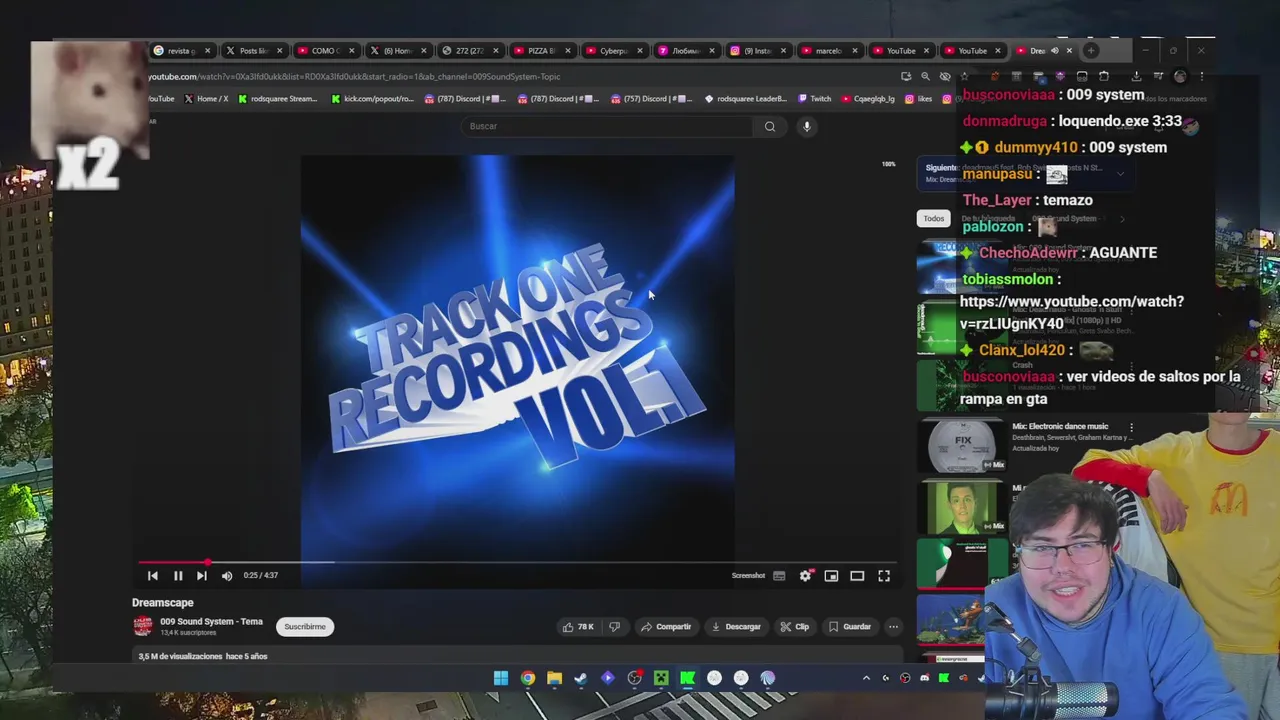Screen dimensions: 1280x720
Task: Open File Explorer from the taskbar
Action: coord(554,678)
